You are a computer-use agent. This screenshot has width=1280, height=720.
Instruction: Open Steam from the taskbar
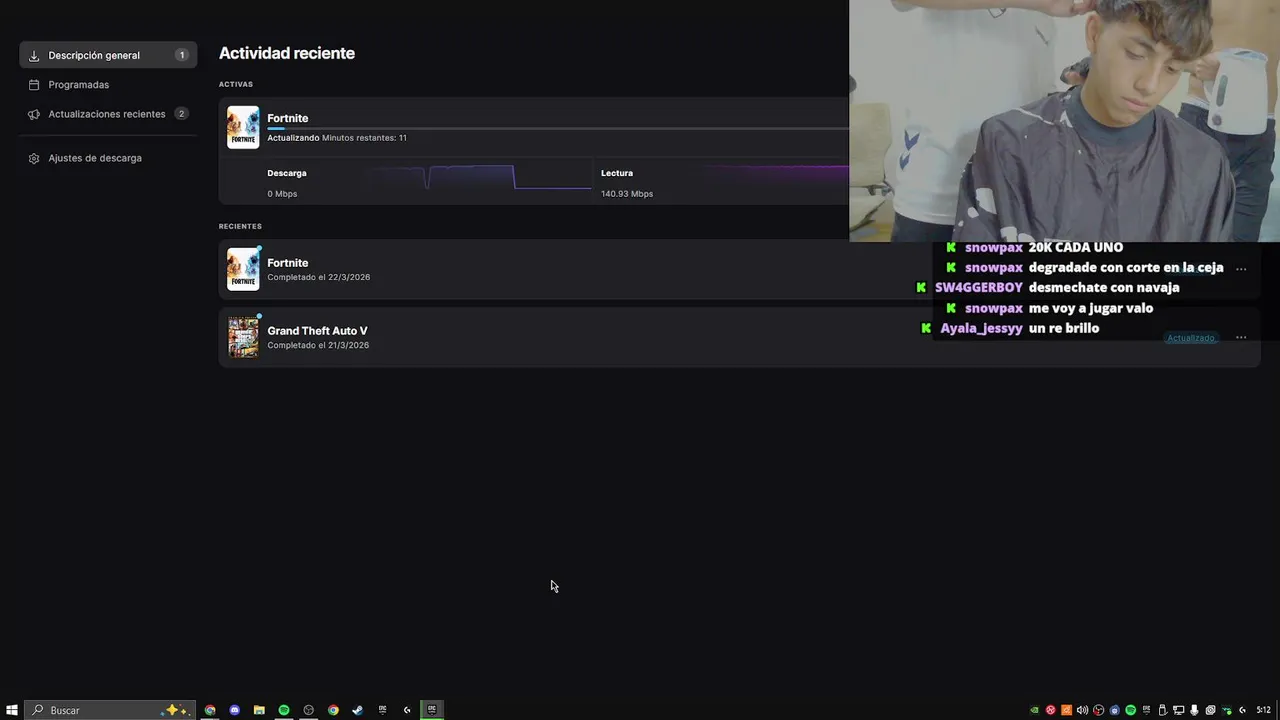[357, 710]
